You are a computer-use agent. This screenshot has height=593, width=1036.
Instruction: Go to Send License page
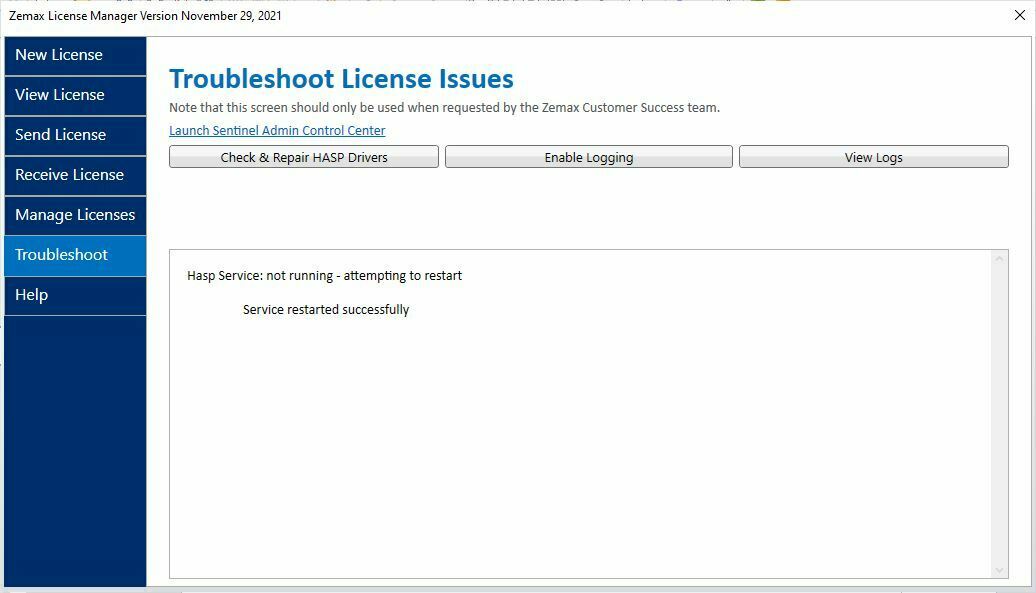[x=75, y=135]
